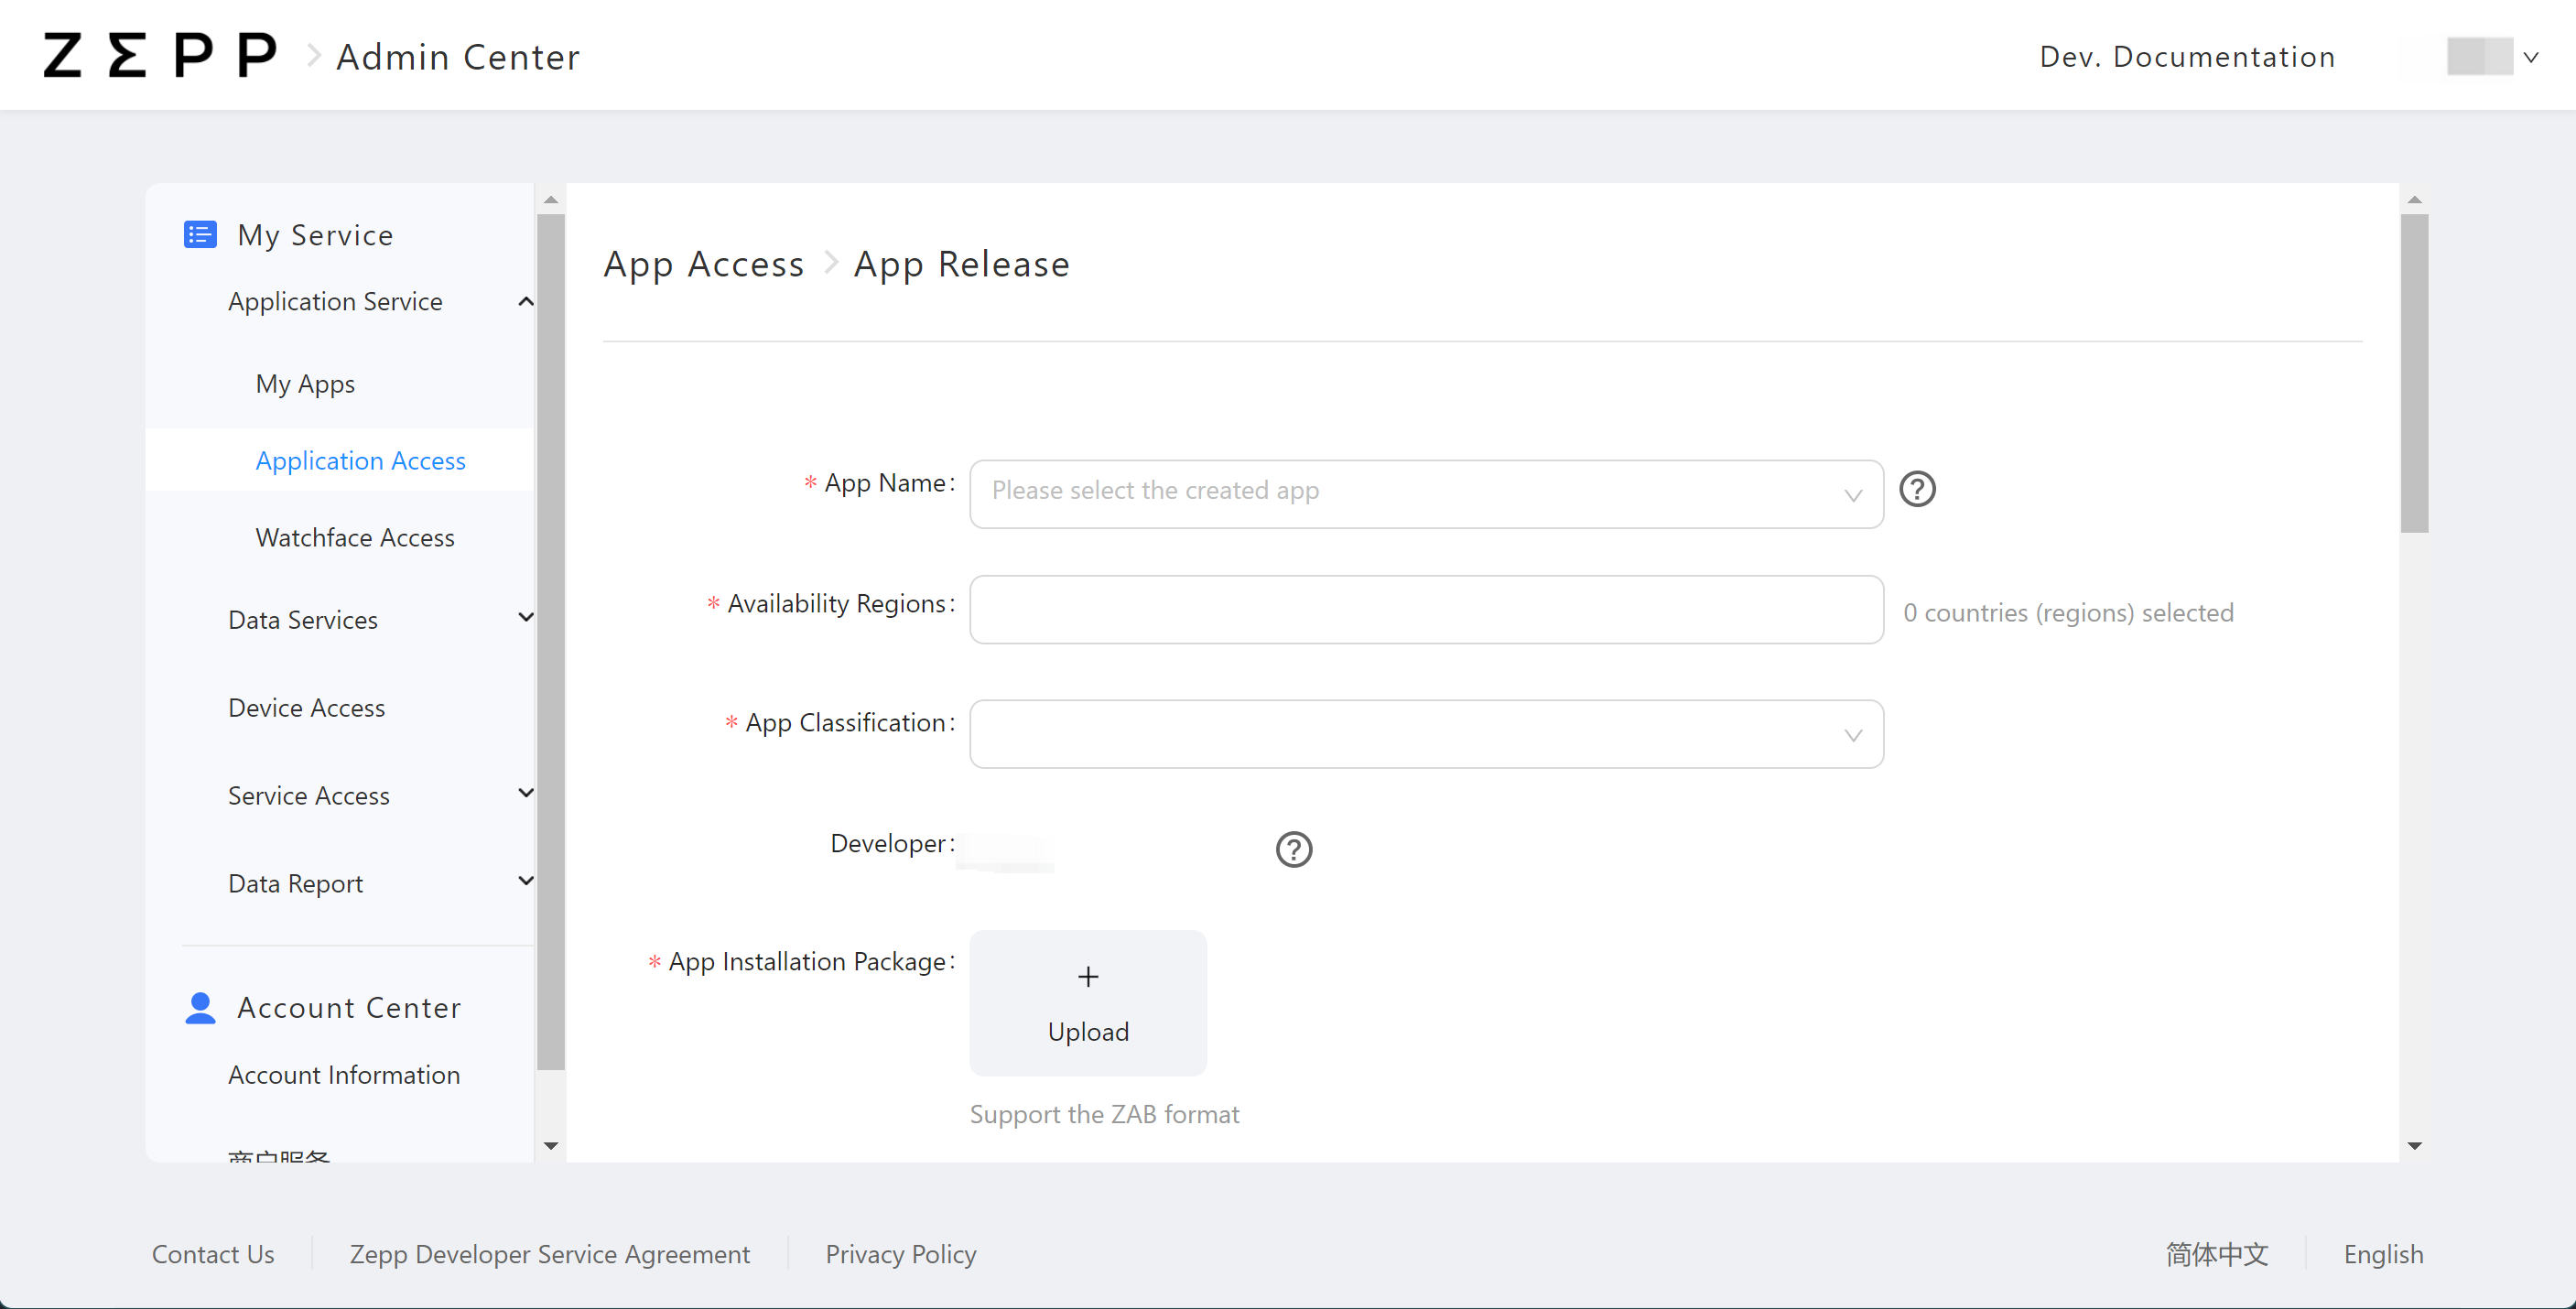Open My Apps in sidebar
Viewport: 2576px width, 1309px height.
(305, 384)
